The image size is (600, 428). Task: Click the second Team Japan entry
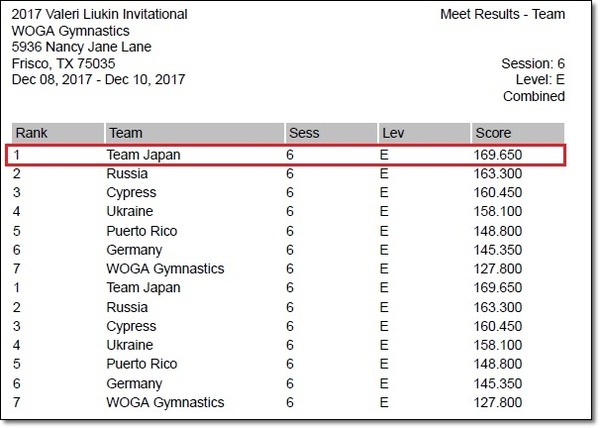143,287
